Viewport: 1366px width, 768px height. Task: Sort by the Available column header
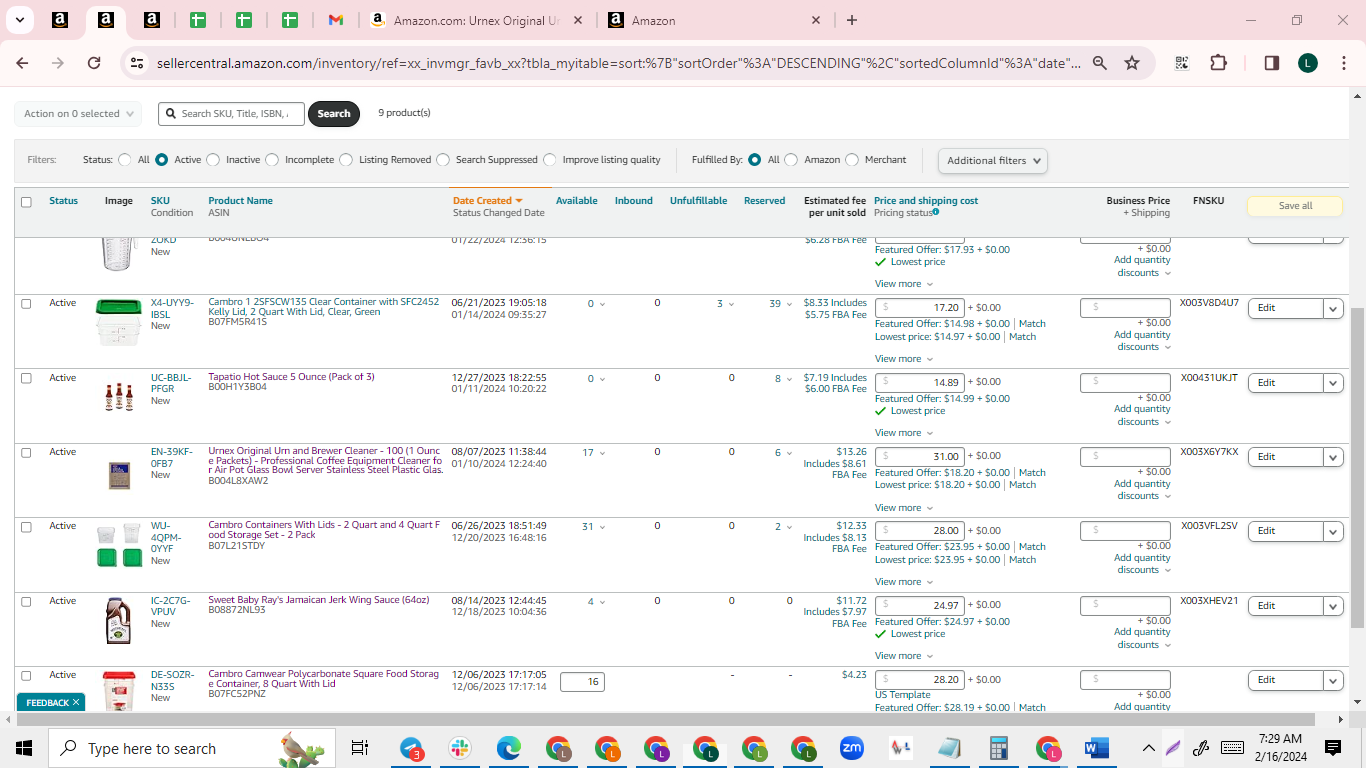577,201
